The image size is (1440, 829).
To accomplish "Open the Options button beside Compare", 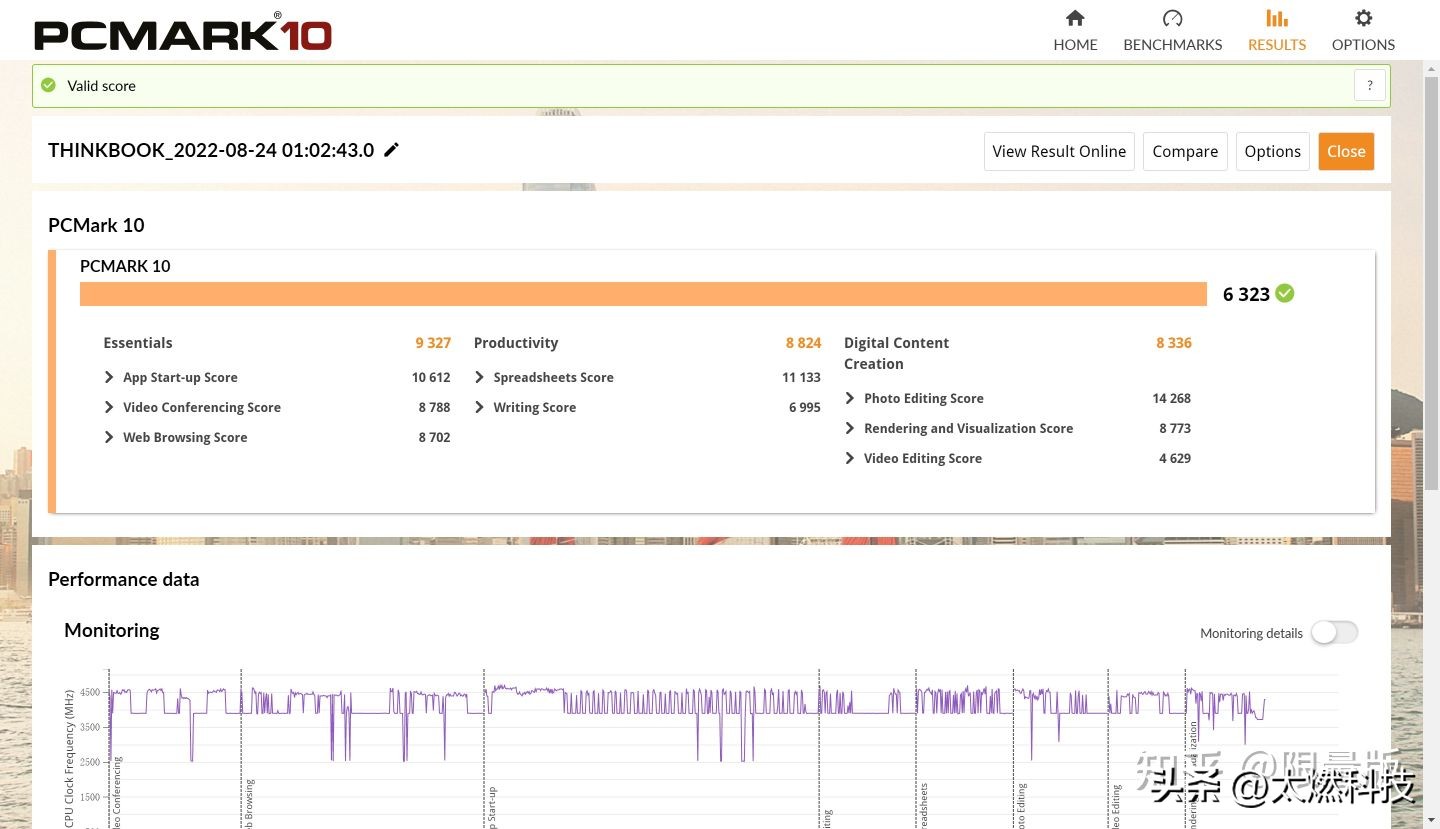I will coord(1272,152).
